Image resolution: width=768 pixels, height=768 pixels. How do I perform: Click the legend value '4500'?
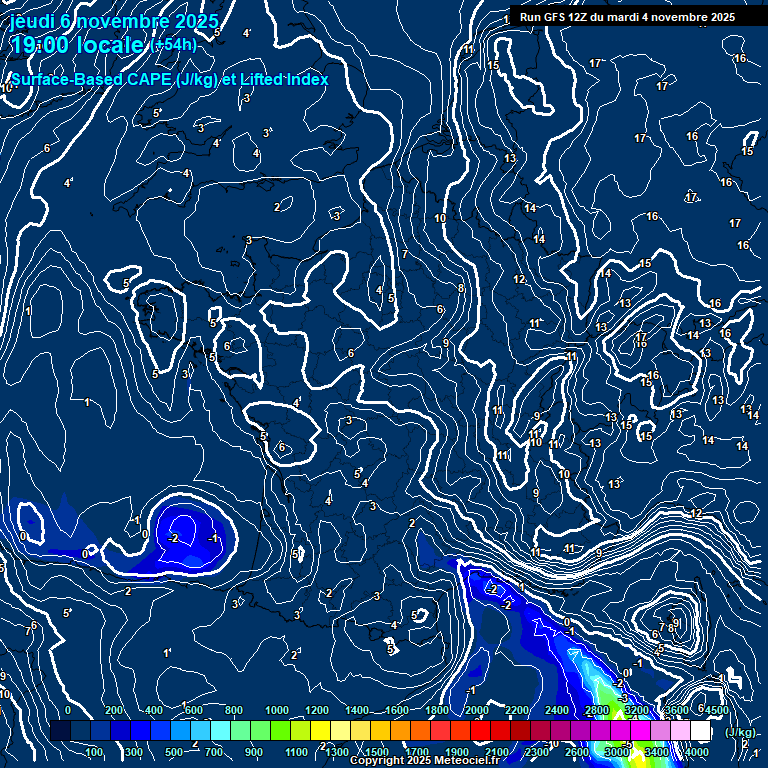click(x=717, y=710)
